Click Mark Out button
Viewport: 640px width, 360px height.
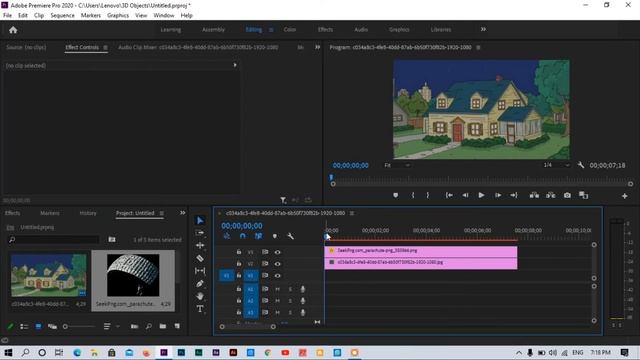pyautogui.click(x=428, y=196)
